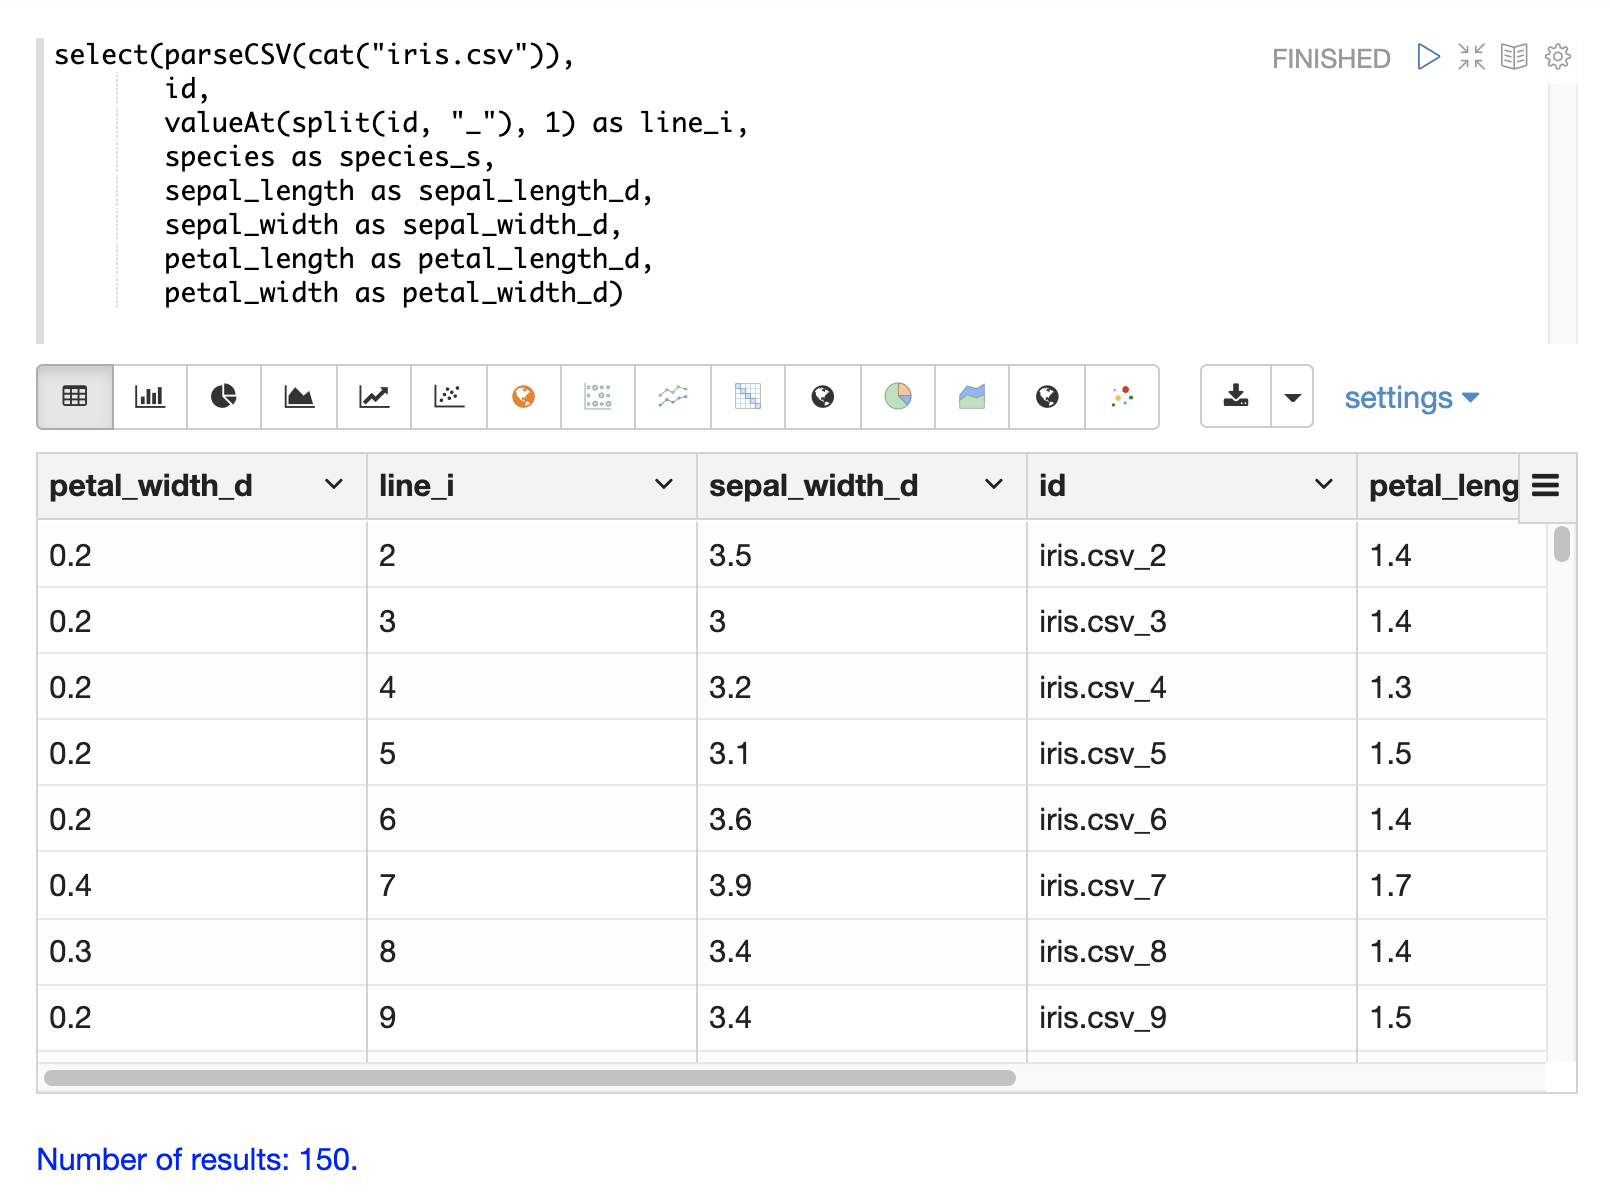Select the table view button
This screenshot has width=1610, height=1204.
pos(75,397)
